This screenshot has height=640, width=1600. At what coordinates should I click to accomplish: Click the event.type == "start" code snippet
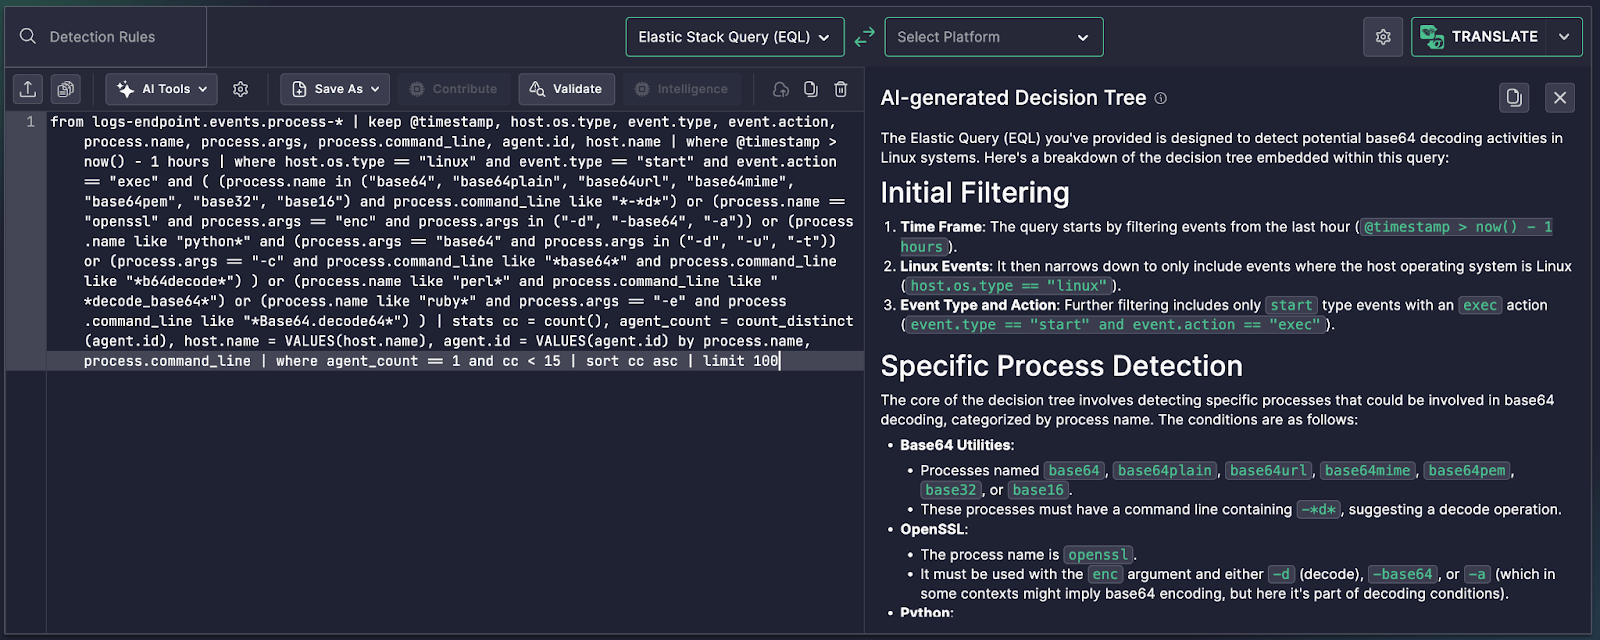pyautogui.click(x=1116, y=325)
